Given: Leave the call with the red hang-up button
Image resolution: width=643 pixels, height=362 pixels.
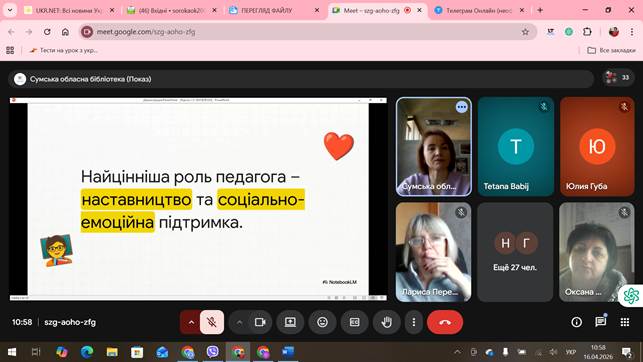Looking at the screenshot, I should [x=445, y=322].
